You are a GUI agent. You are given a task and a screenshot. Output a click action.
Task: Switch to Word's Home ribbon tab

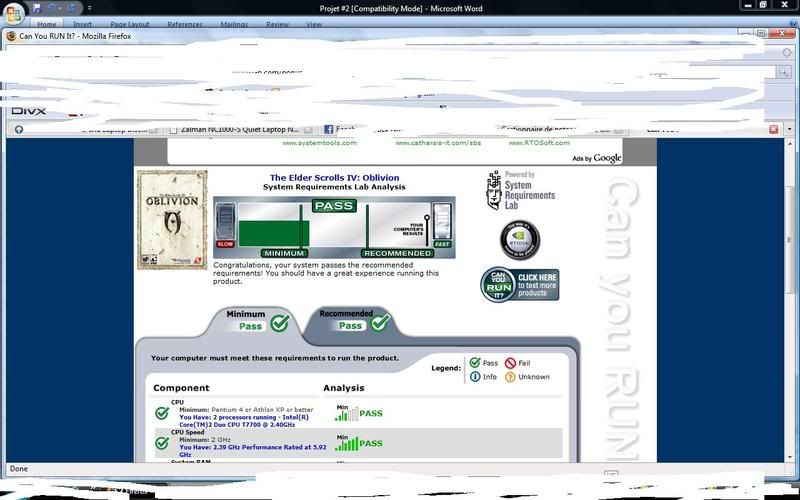(x=46, y=24)
